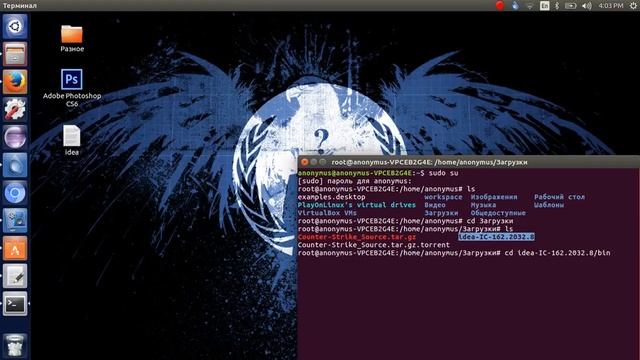Close the terminal window with red button
640x360 pixels.
point(304,162)
